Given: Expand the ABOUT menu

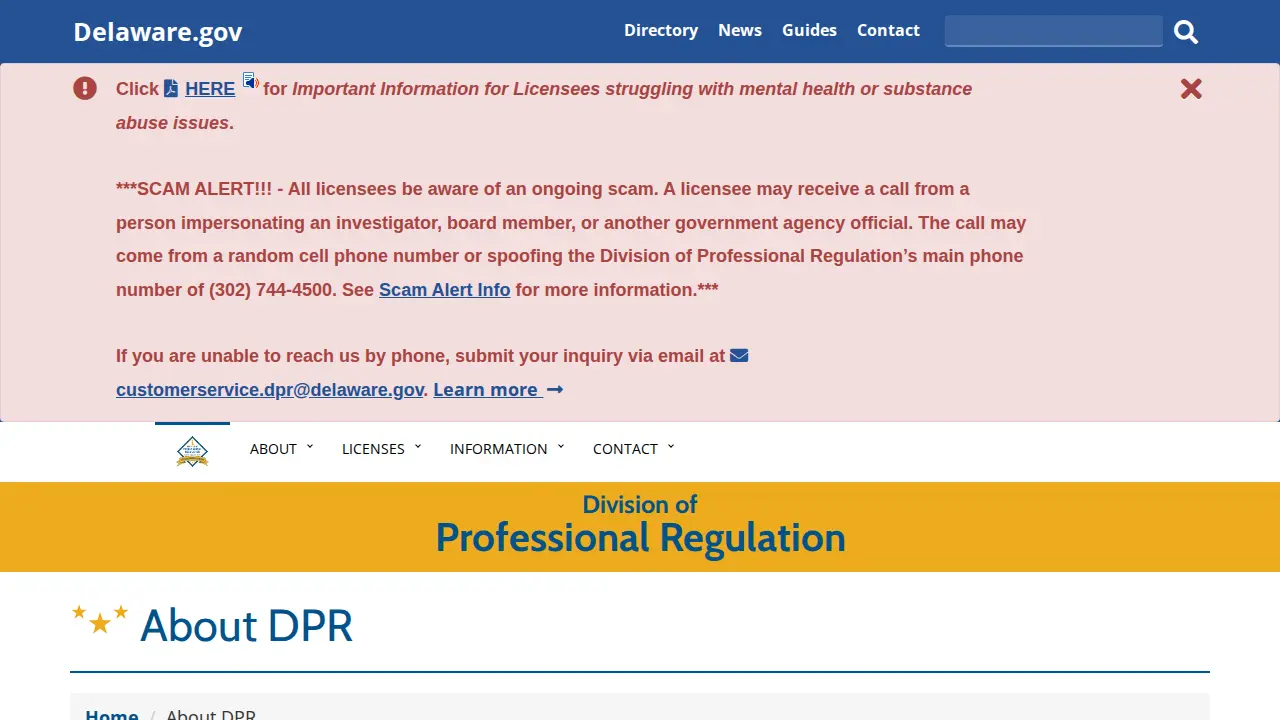Looking at the screenshot, I should (282, 449).
